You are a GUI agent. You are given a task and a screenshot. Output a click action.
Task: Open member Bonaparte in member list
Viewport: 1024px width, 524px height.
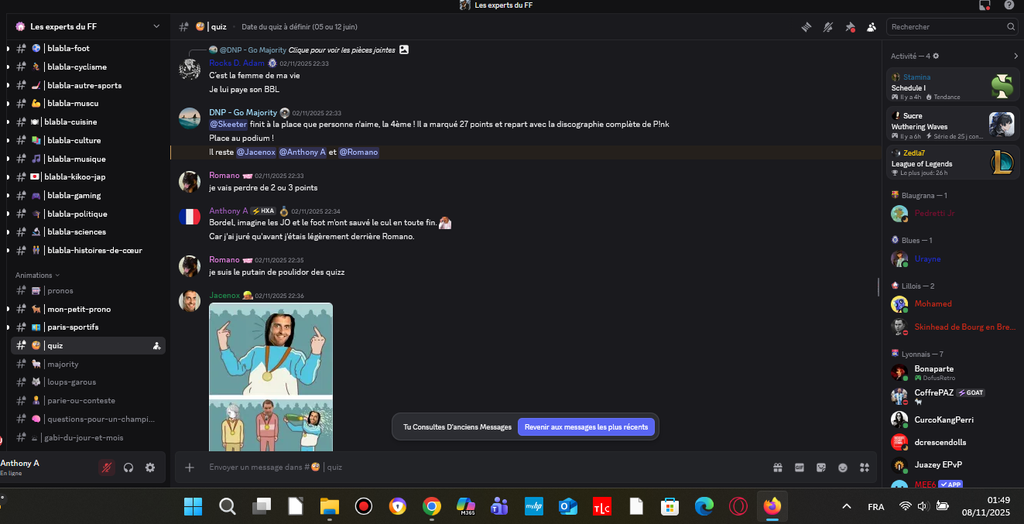[x=953, y=372]
